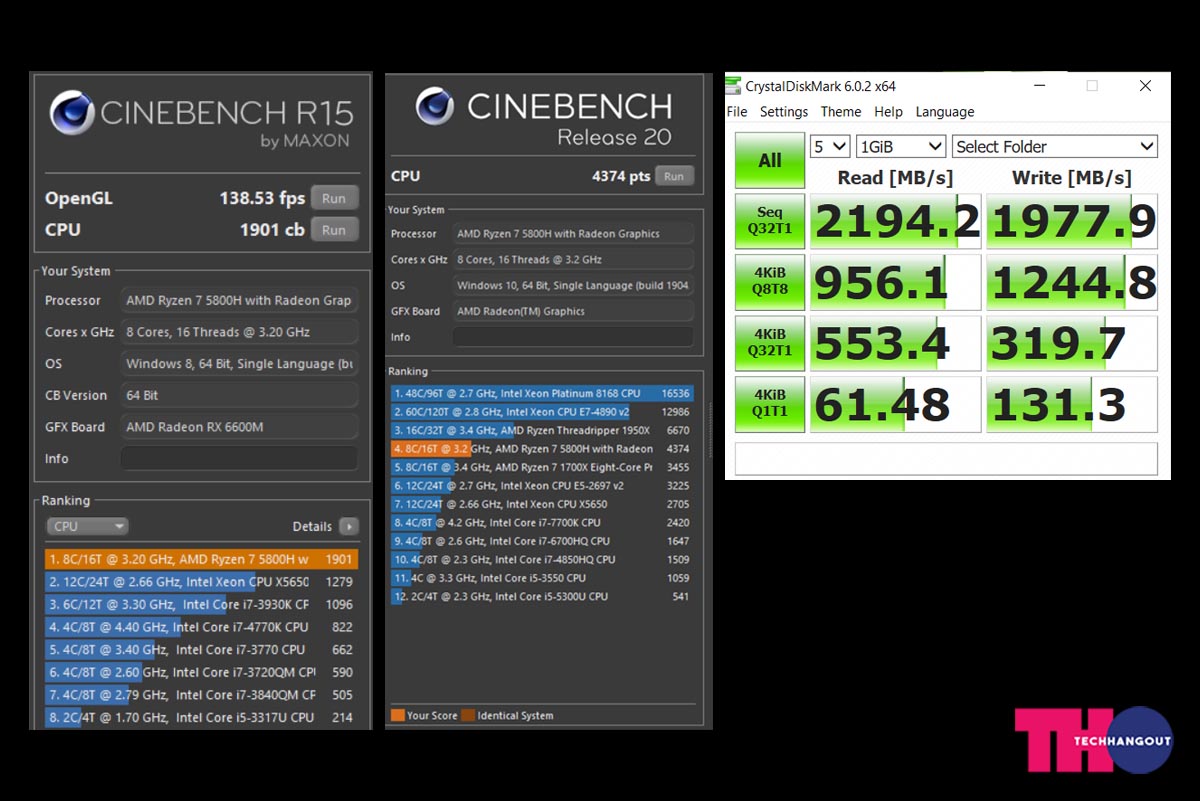This screenshot has width=1200, height=801.
Task: Select the Core i7-3840QM 505 ranking row
Action: click(x=201, y=695)
